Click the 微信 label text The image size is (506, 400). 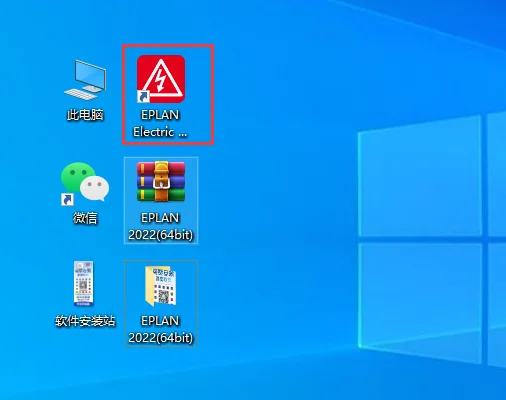[x=85, y=218]
